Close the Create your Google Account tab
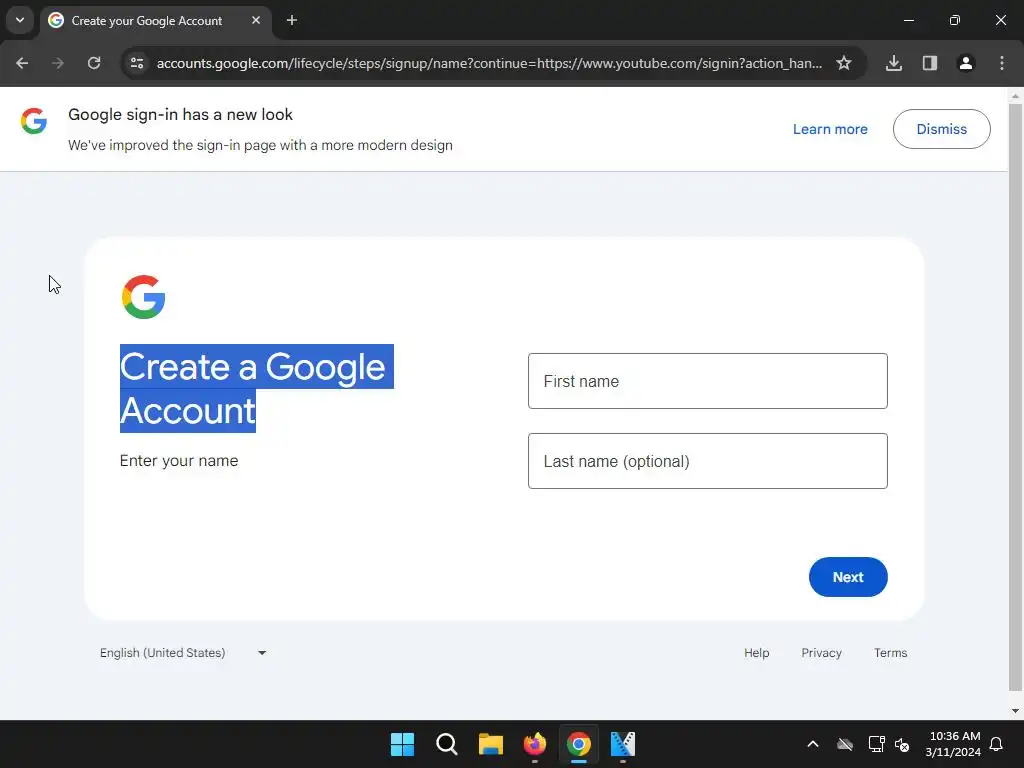This screenshot has width=1024, height=768. point(256,20)
